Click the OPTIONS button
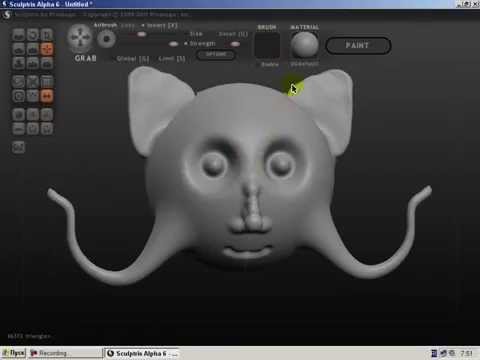Screen dimensions: 480x360 216,54
